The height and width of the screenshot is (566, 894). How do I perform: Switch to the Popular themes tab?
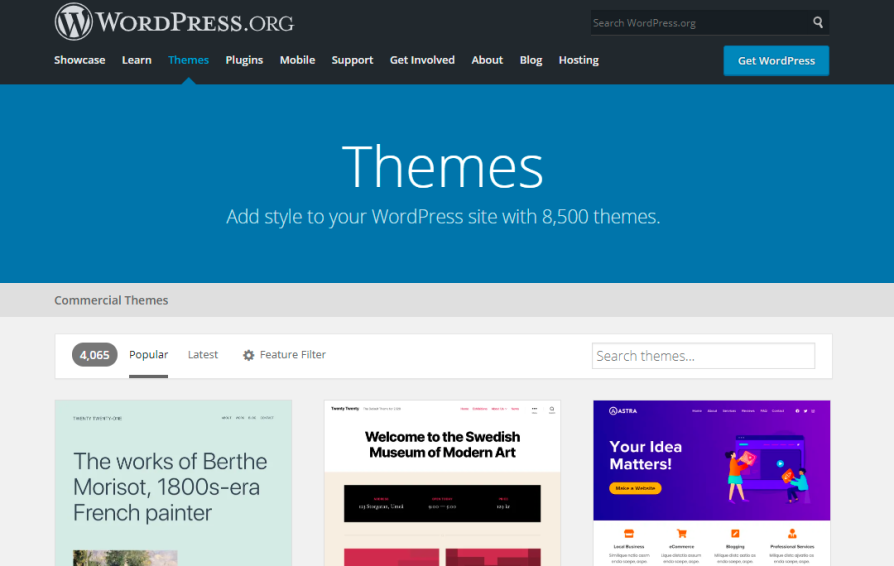pyautogui.click(x=148, y=355)
